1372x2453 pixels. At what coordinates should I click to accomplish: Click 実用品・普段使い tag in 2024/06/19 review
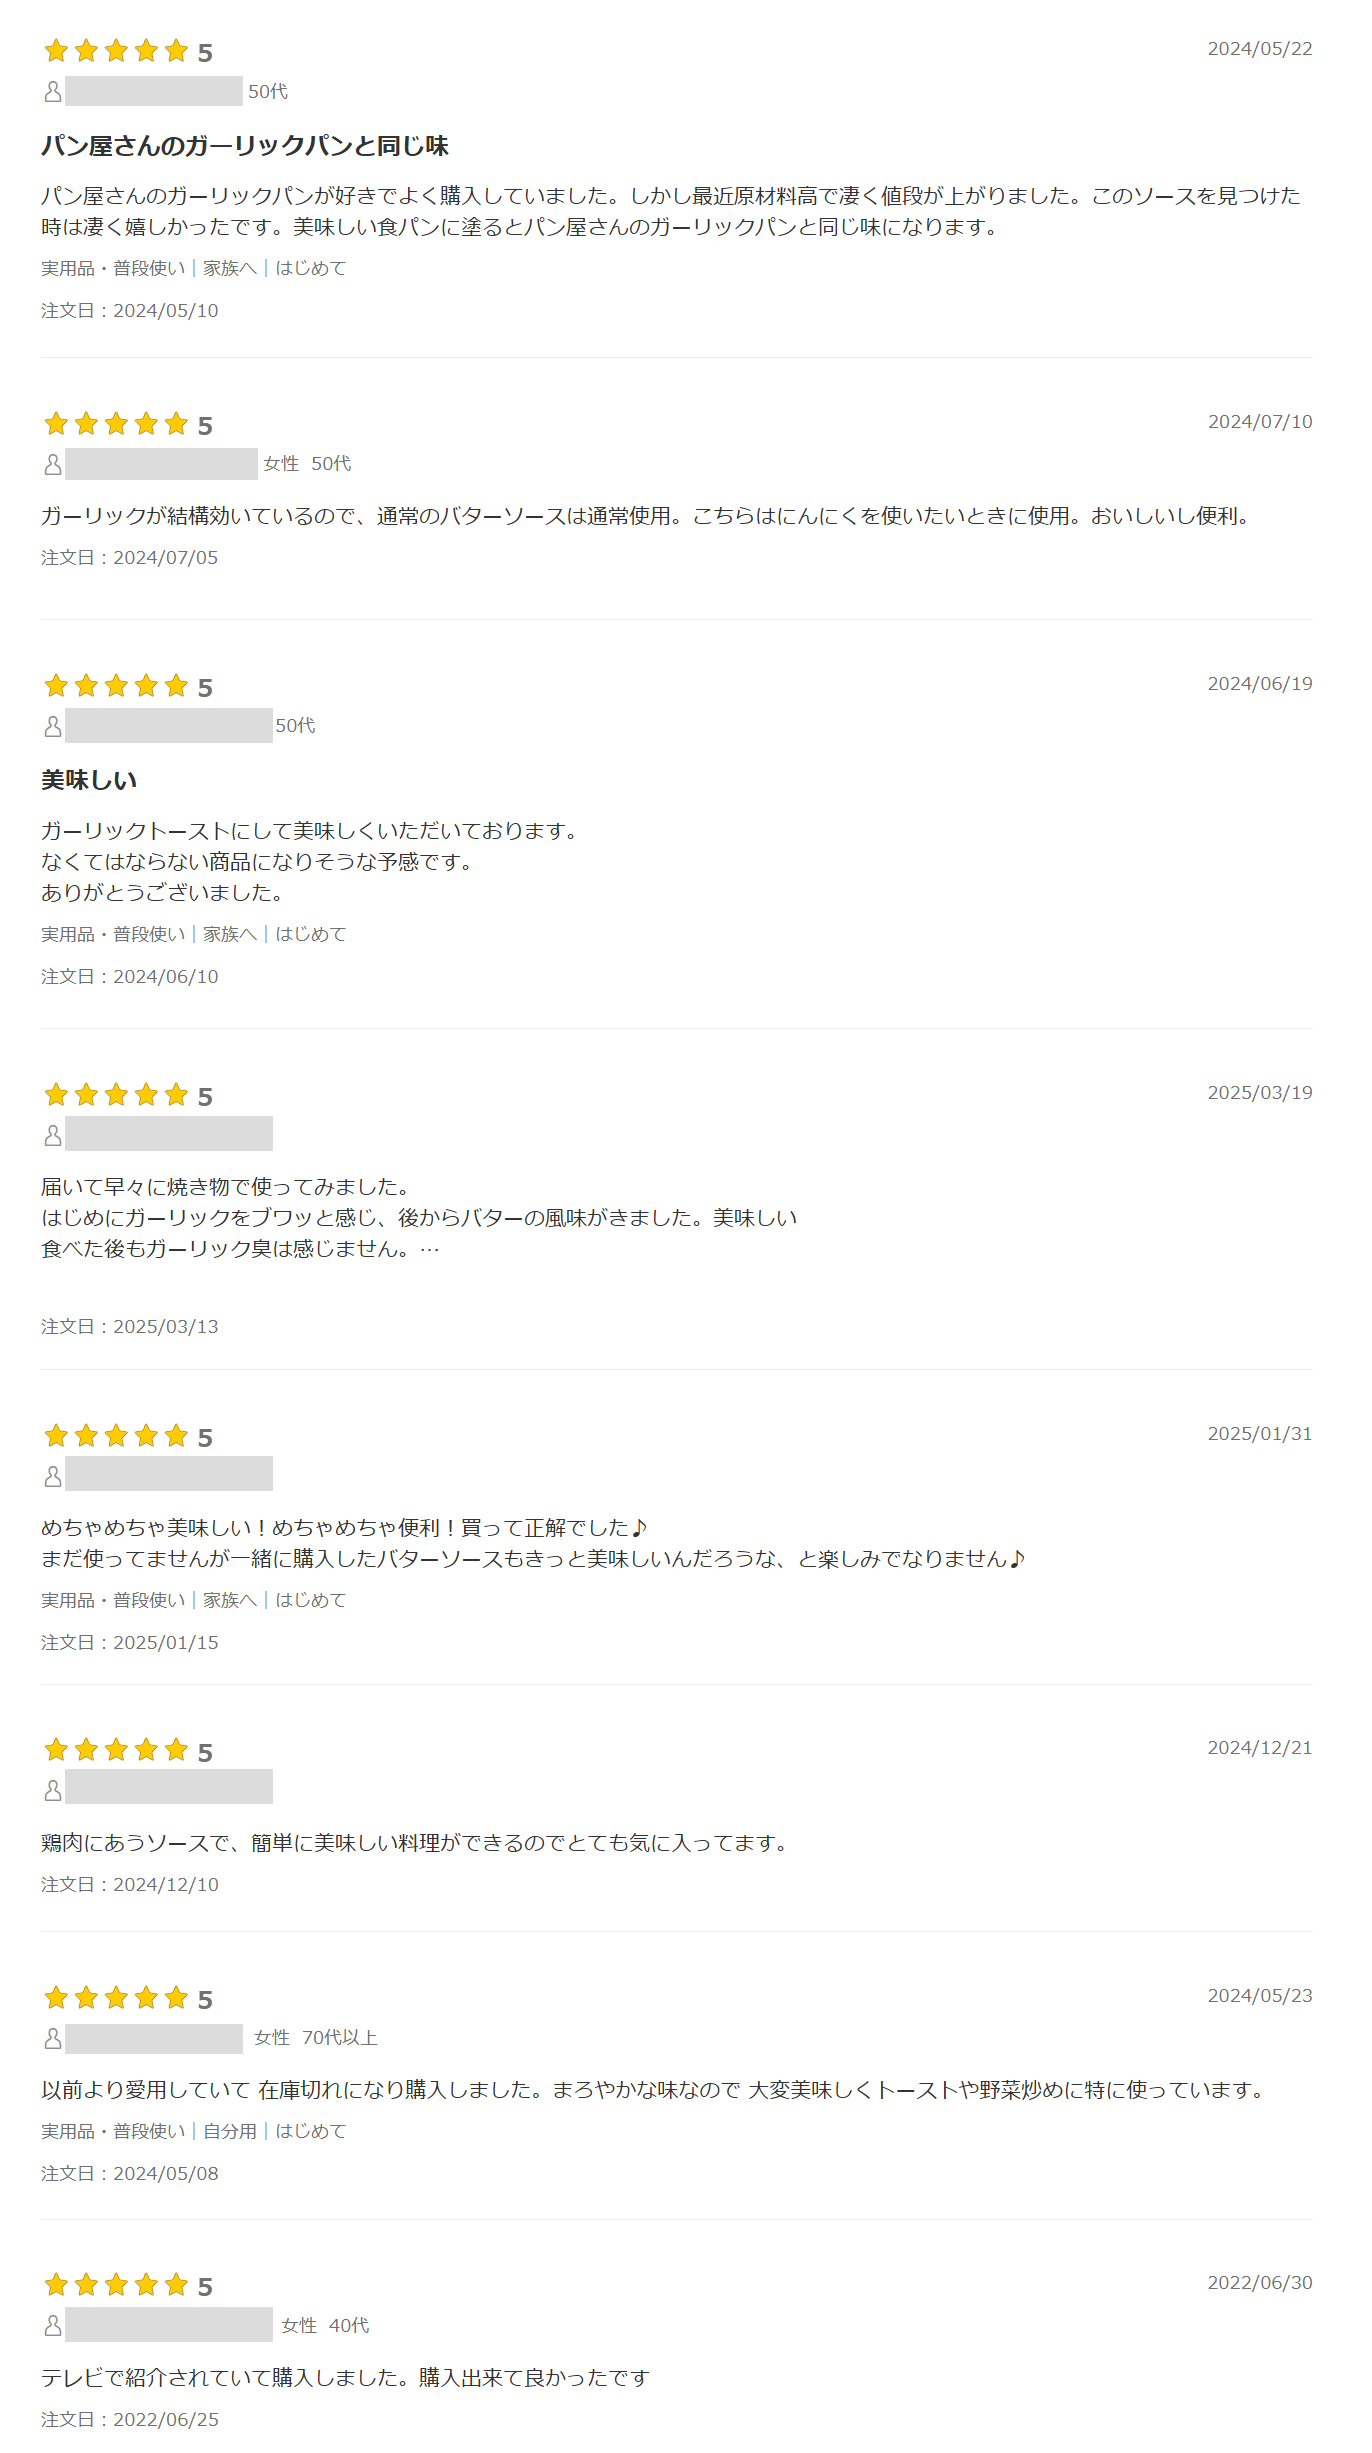(113, 934)
